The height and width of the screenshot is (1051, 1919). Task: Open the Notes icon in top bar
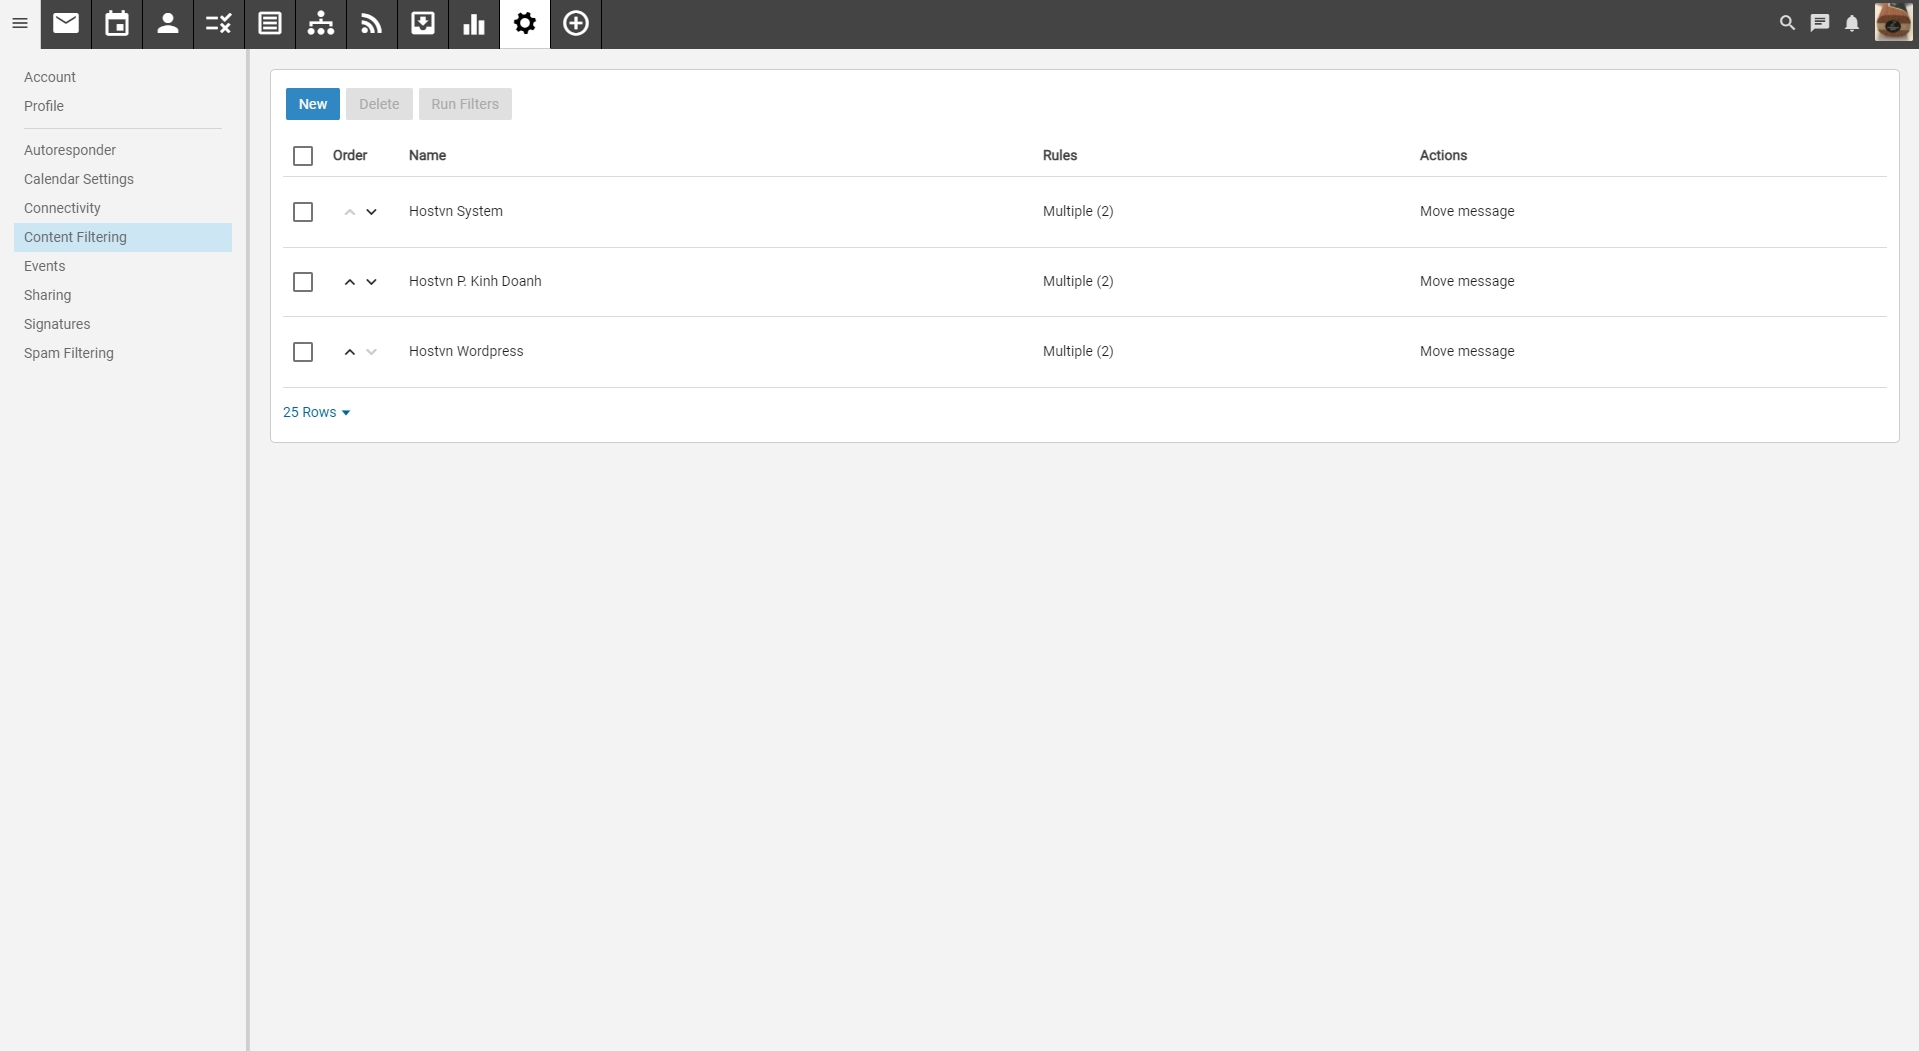tap(270, 23)
